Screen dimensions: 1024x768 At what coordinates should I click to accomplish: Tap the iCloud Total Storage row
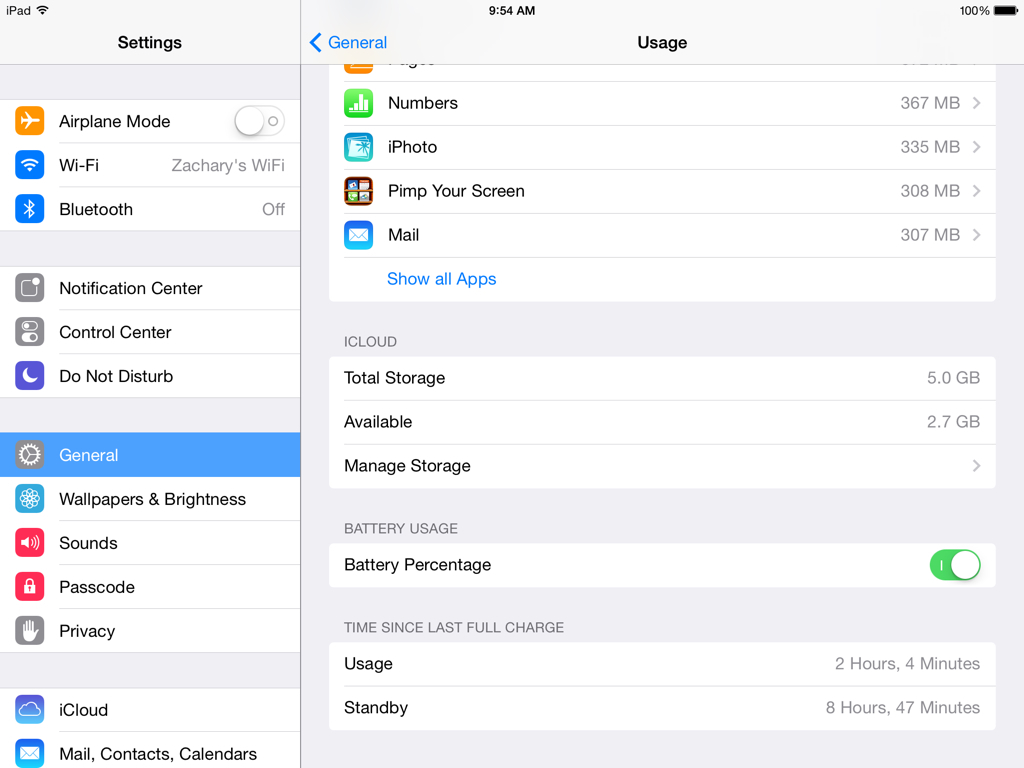[662, 378]
